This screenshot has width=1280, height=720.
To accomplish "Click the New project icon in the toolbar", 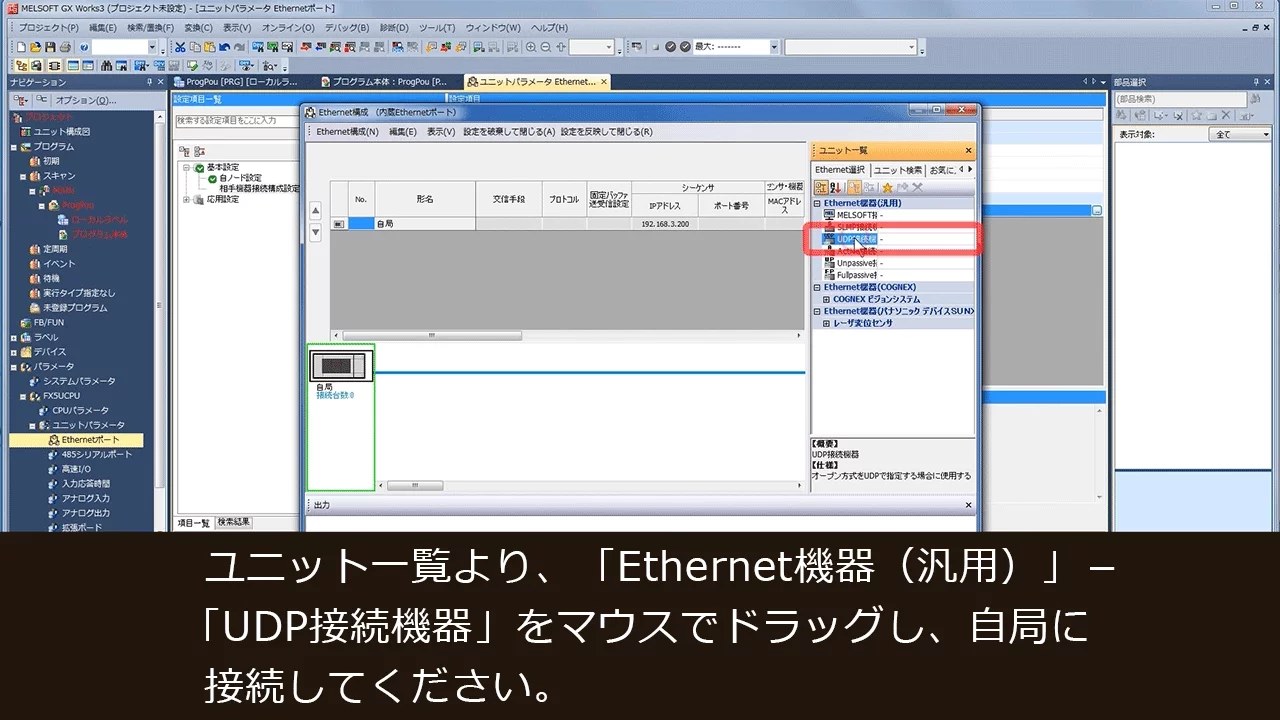I will pyautogui.click(x=22, y=47).
